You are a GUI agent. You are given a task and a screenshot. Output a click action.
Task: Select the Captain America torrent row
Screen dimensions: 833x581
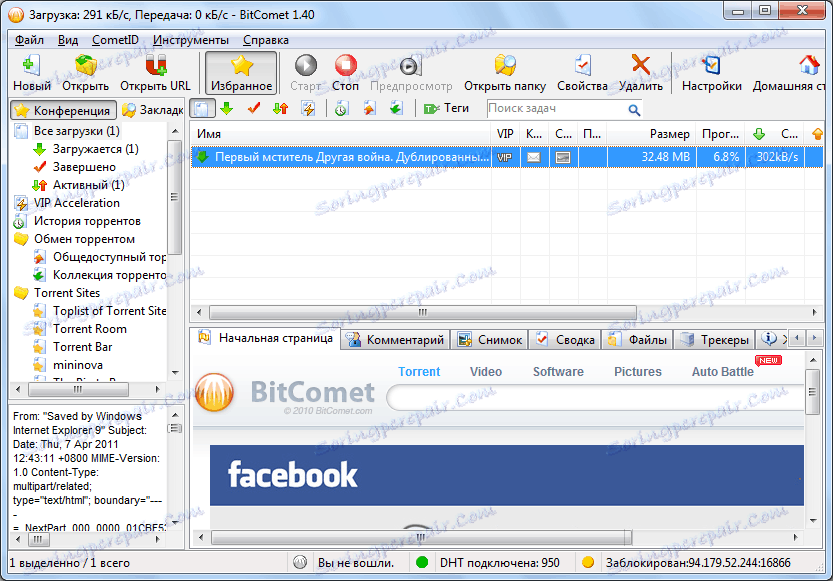pos(507,158)
